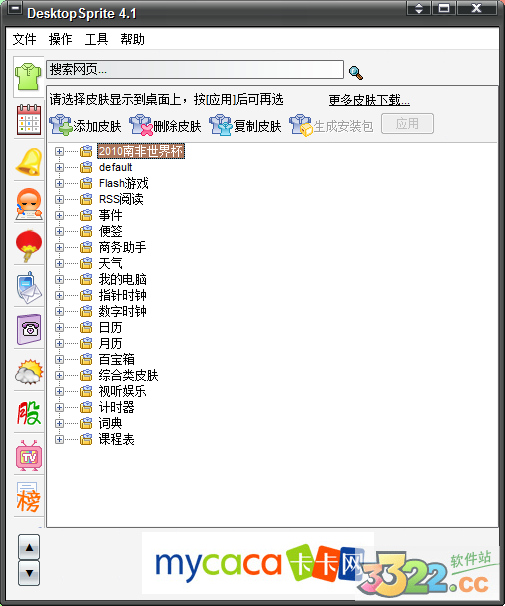Open the green and red 股 stock icon
This screenshot has height=606, width=505.
click(29, 413)
